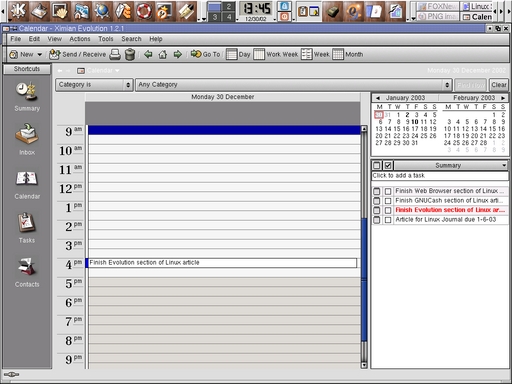Open the Help menu
Screen dimensions: 512x384
pyautogui.click(x=156, y=39)
